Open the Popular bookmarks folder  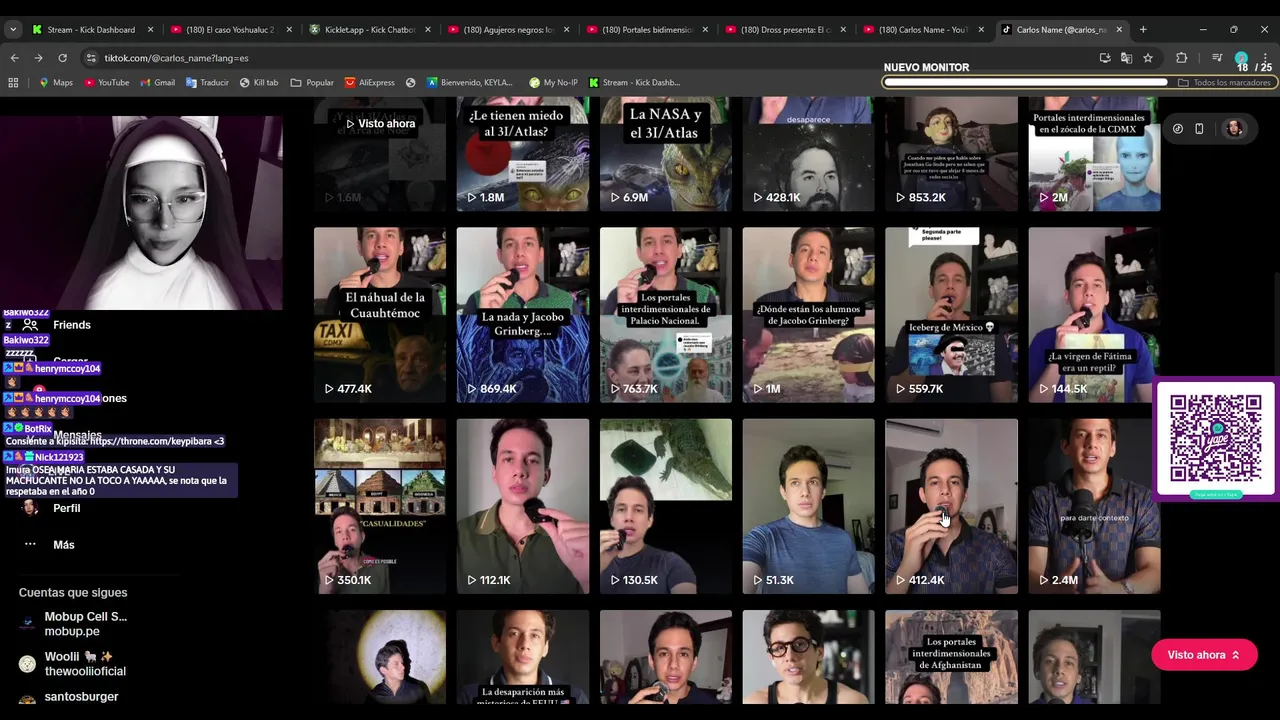[312, 83]
